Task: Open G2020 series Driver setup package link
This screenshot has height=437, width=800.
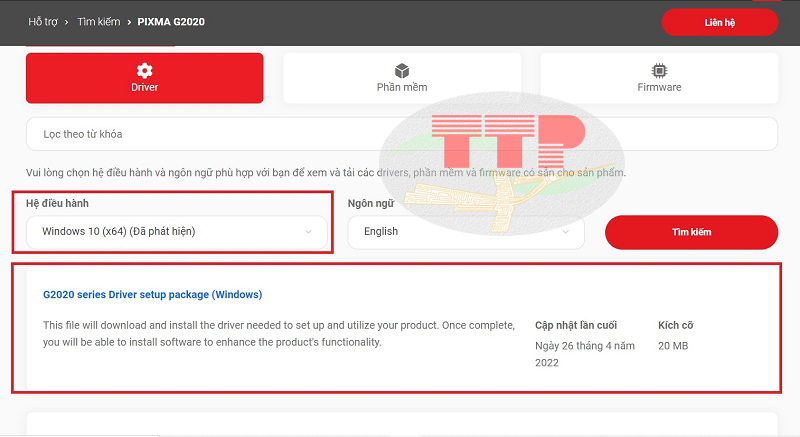Action: (153, 295)
